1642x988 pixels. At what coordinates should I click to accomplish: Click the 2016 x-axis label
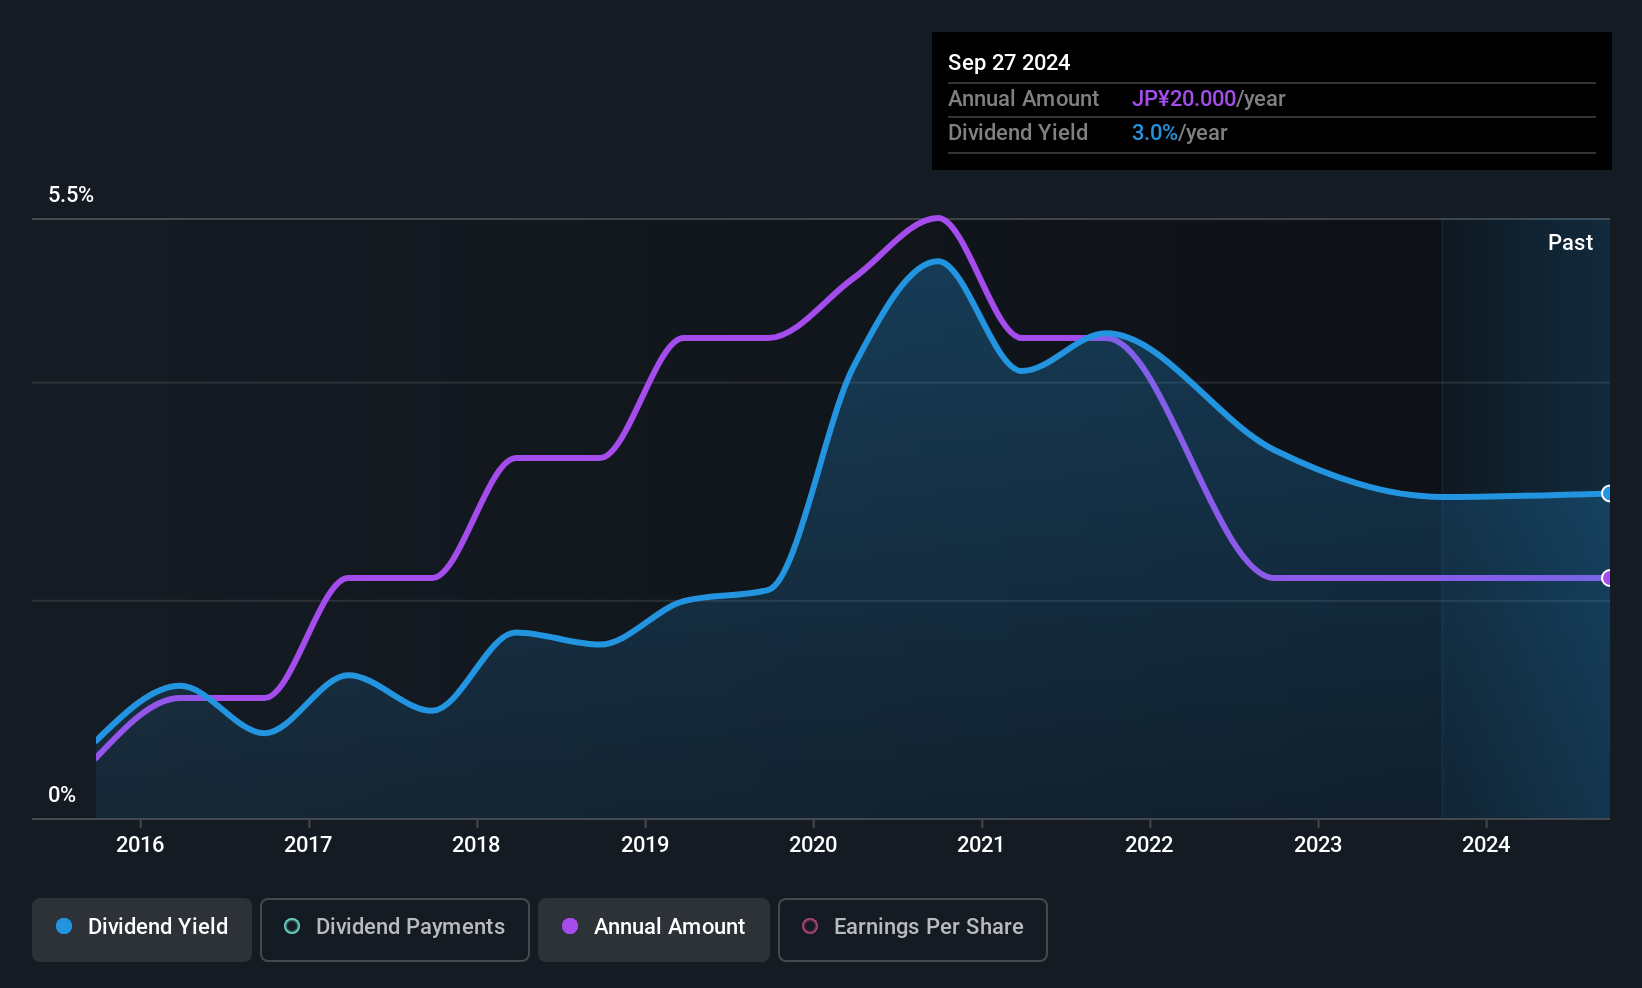click(140, 844)
